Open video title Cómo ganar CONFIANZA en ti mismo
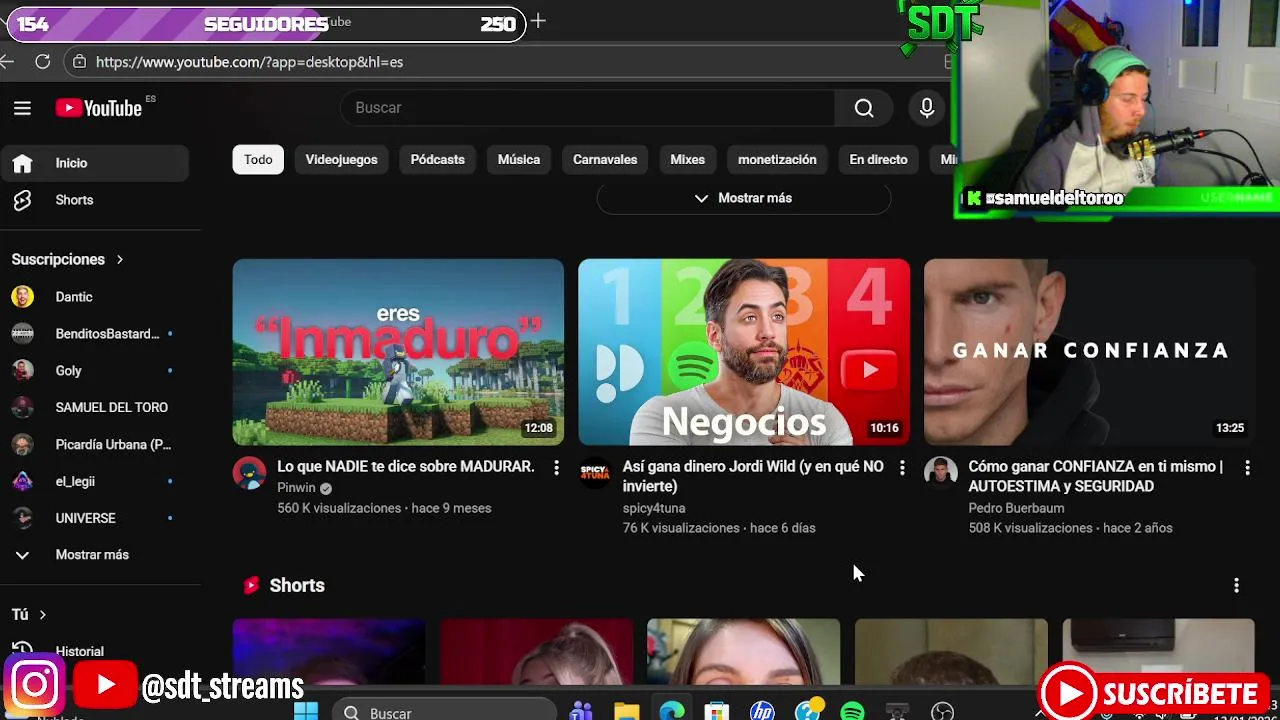This screenshot has height=720, width=1280. click(1096, 477)
